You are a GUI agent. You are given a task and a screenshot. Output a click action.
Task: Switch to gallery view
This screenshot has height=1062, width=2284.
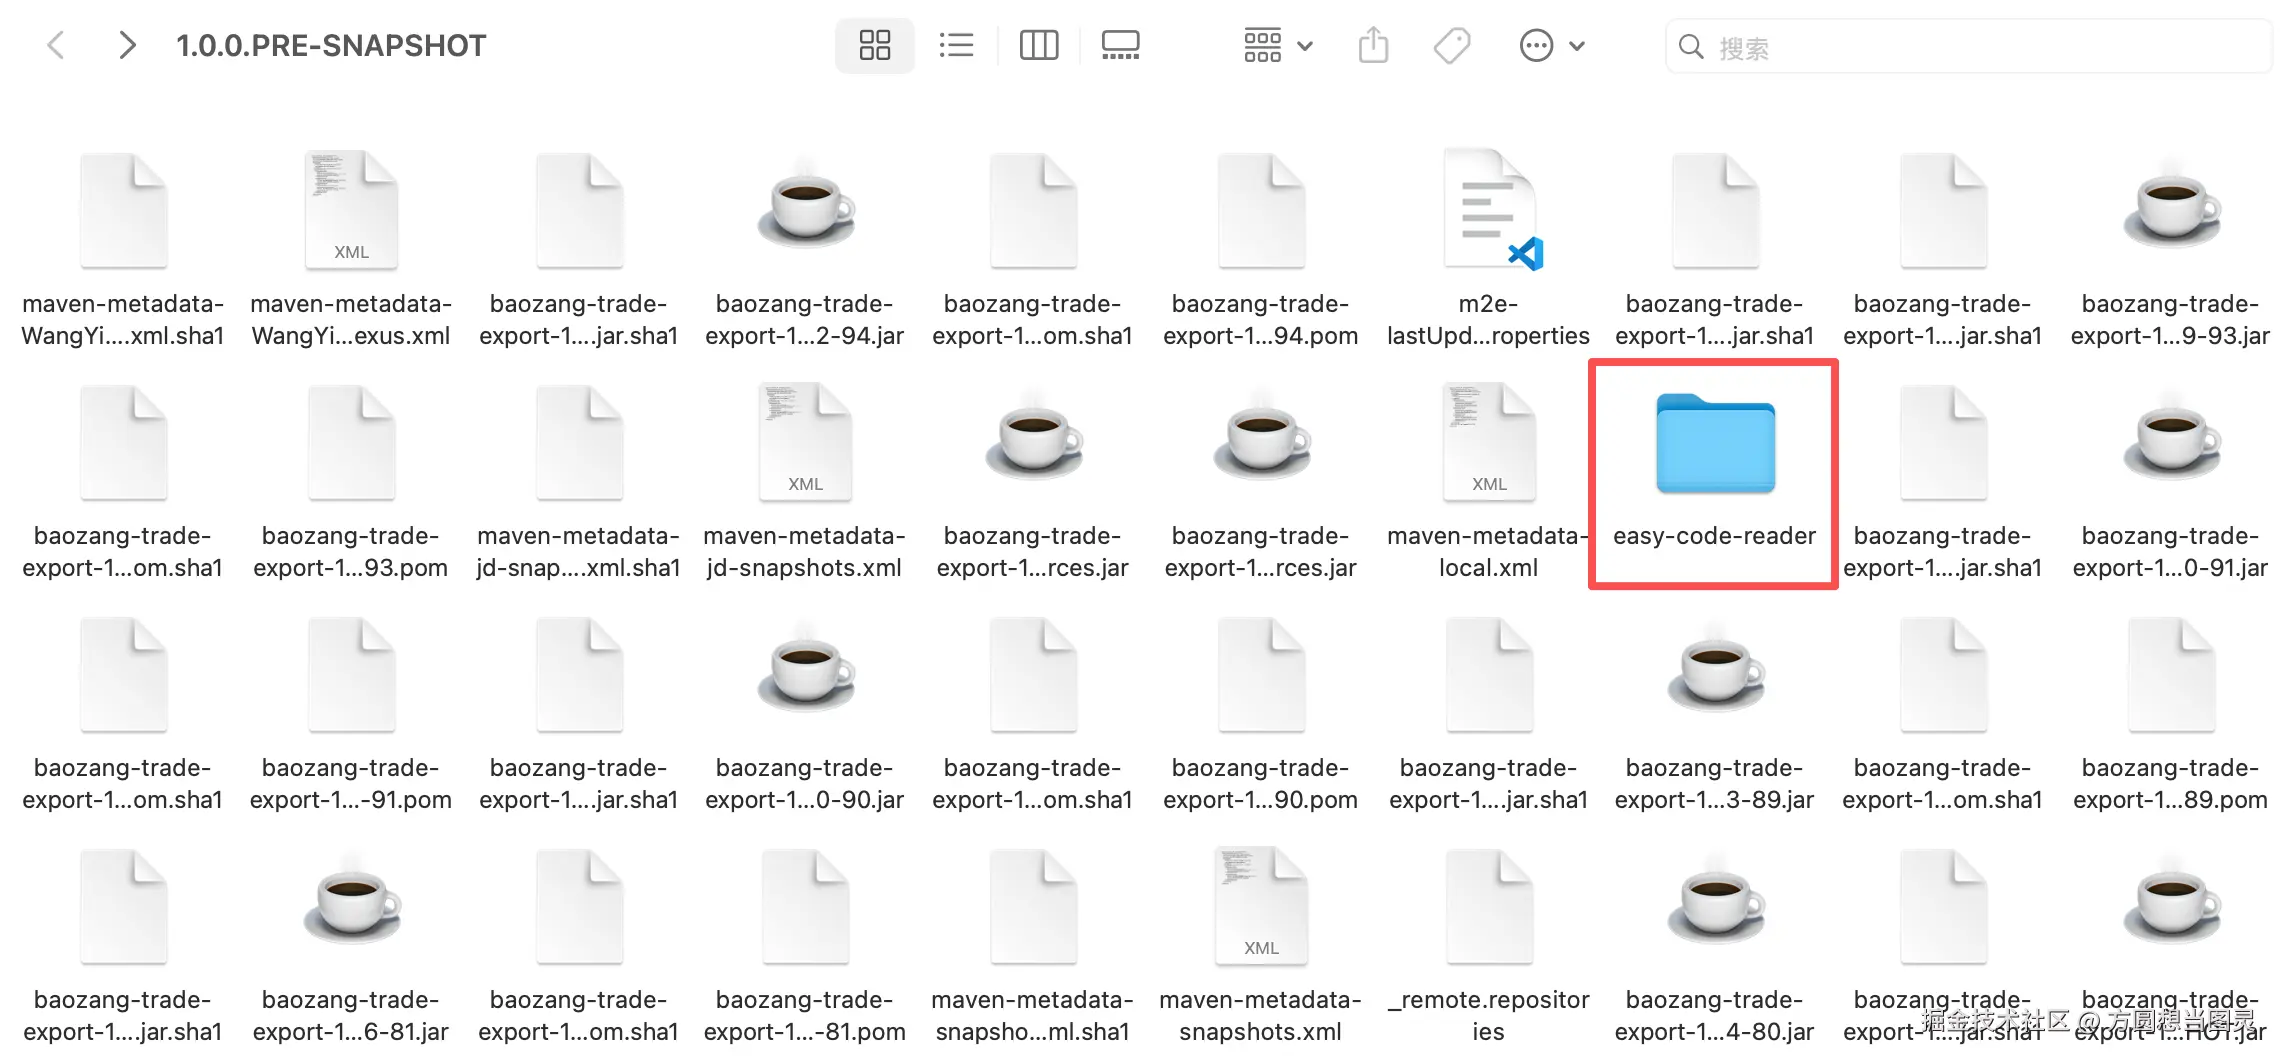click(x=1119, y=45)
